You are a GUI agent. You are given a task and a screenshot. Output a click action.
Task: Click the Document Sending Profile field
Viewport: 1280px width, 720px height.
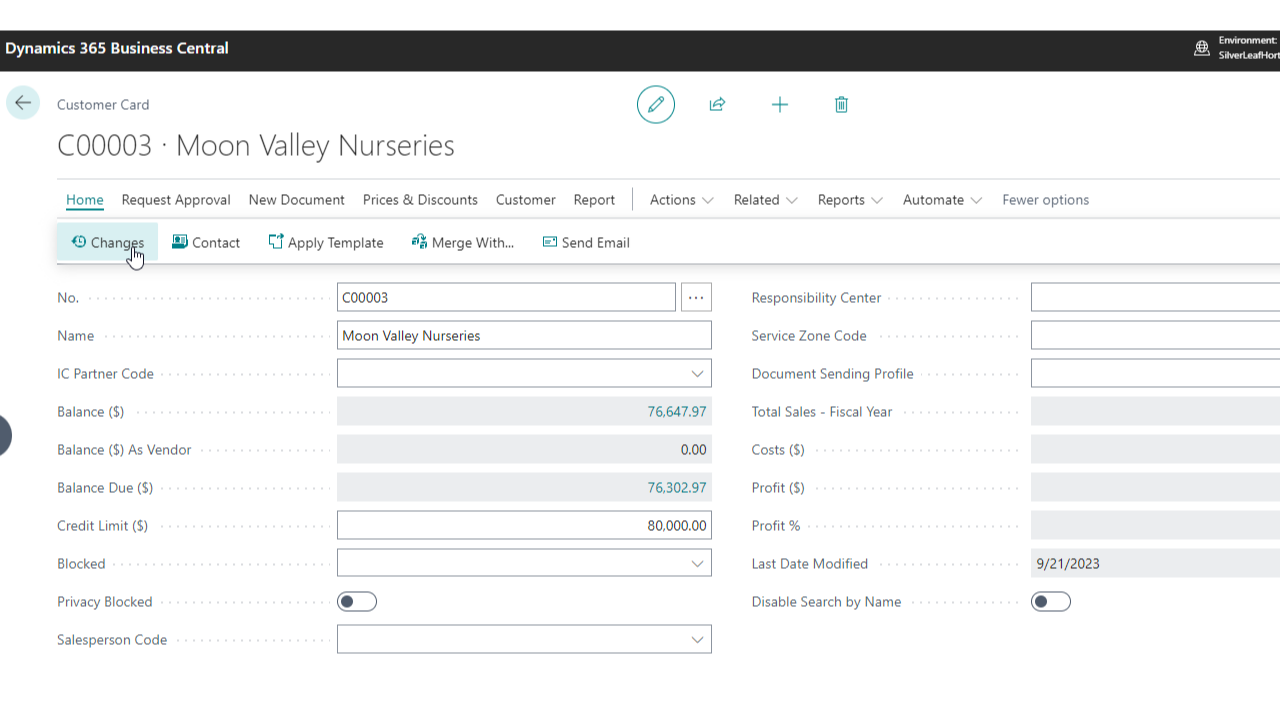[x=1155, y=373]
